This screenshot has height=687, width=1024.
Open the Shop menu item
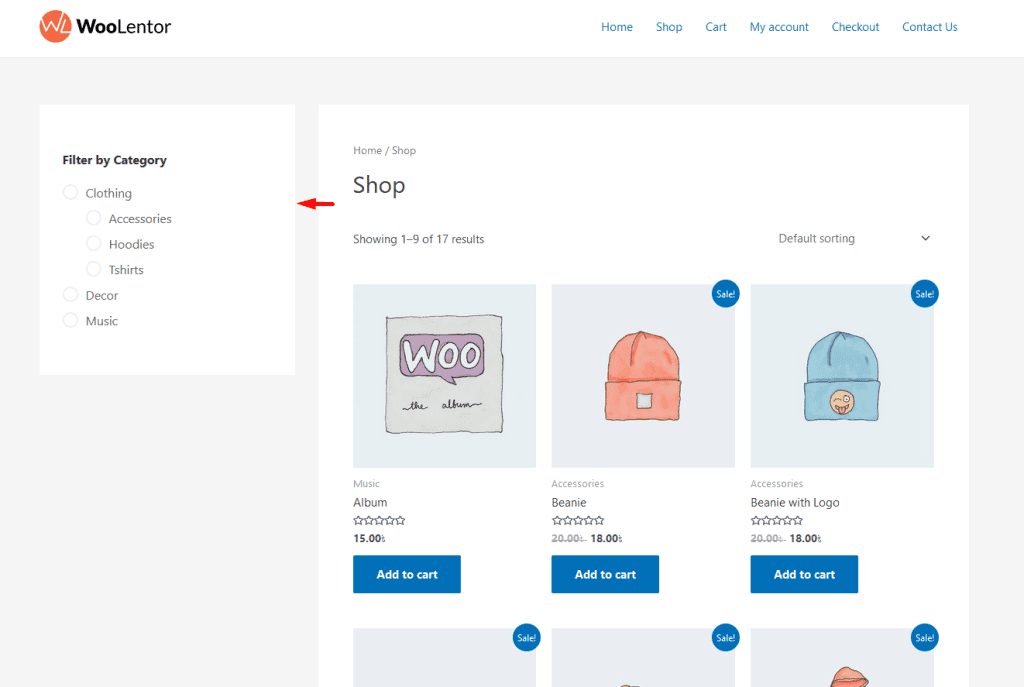[669, 27]
